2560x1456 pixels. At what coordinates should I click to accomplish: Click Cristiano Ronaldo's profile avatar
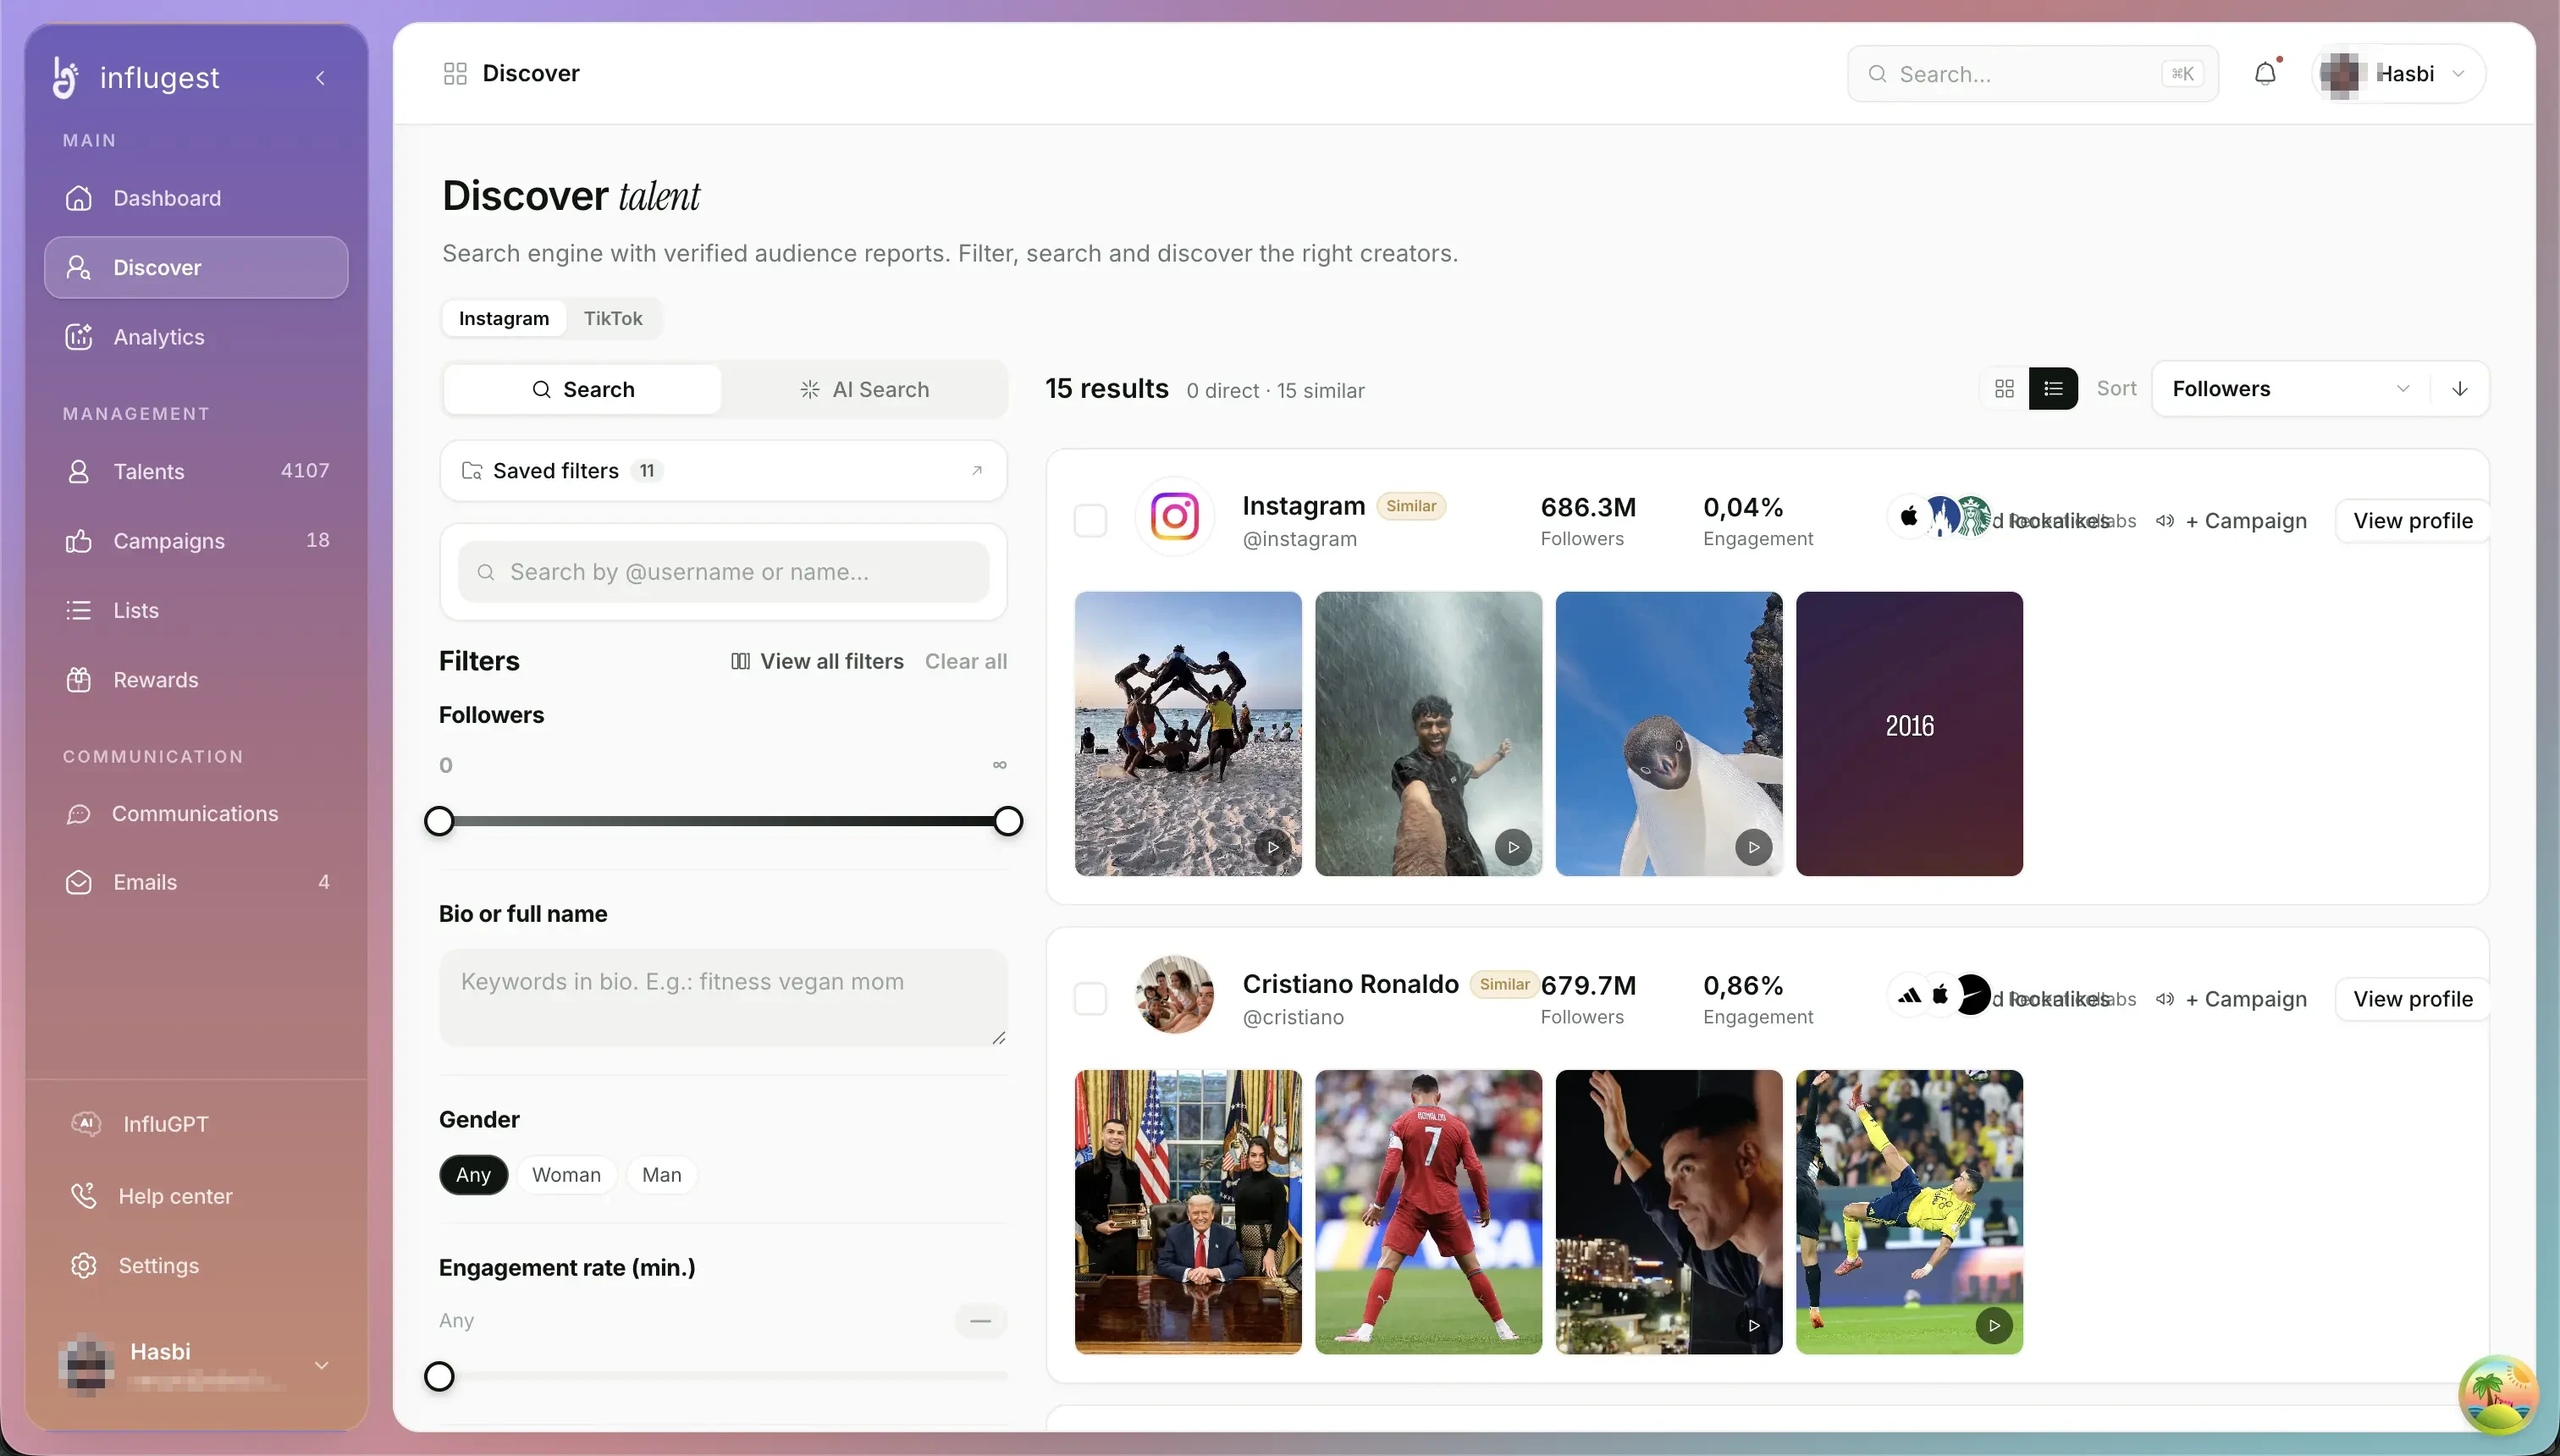(x=1175, y=995)
